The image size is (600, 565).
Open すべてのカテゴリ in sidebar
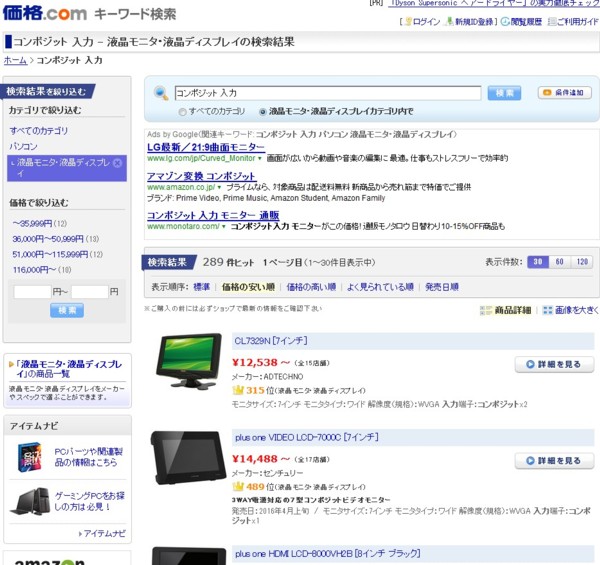pyautogui.click(x=39, y=131)
